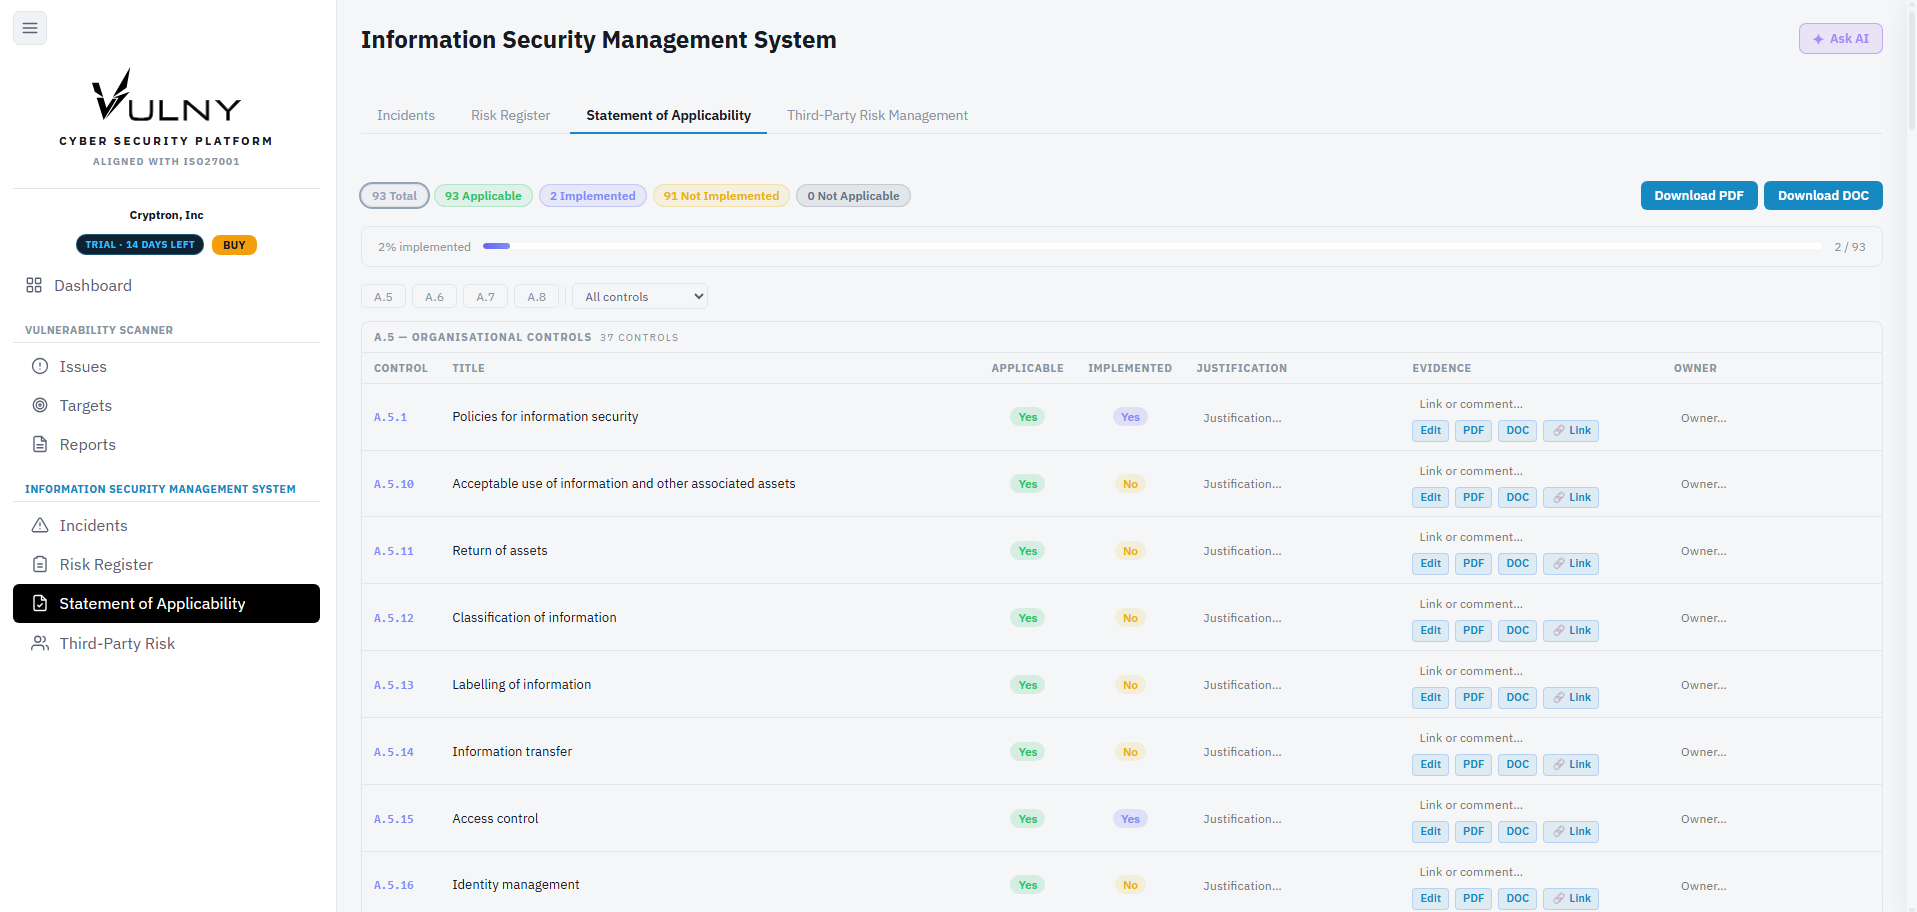Open control A.5.15 link
This screenshot has width=1917, height=912.
point(393,819)
